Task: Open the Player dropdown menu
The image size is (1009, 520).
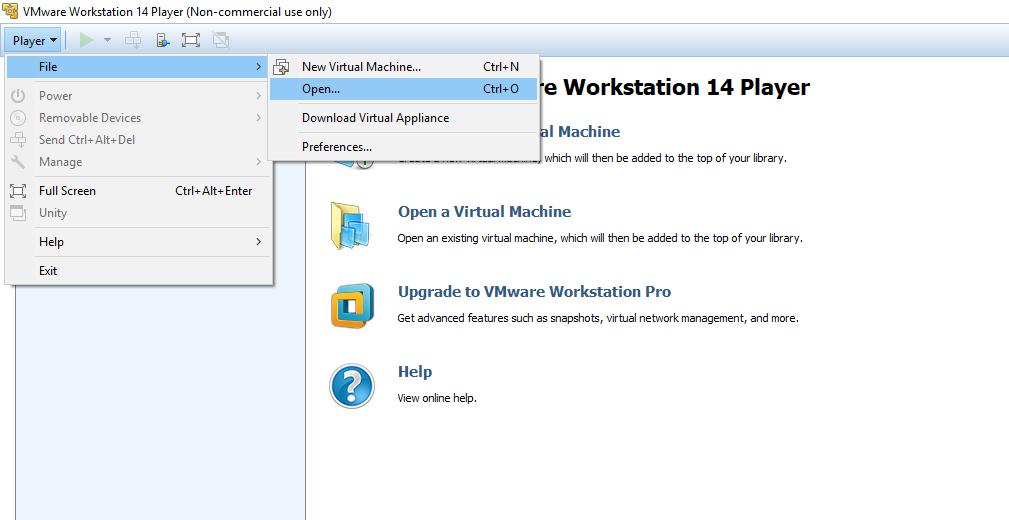Action: (33, 41)
